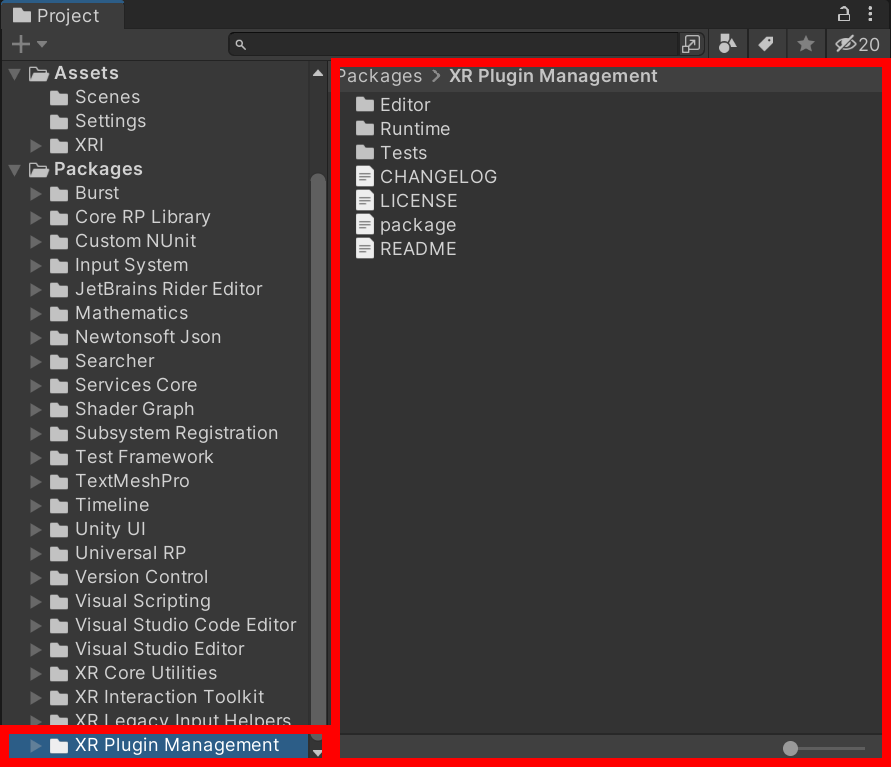891x767 pixels.
Task: Click the README file icon
Action: click(365, 248)
